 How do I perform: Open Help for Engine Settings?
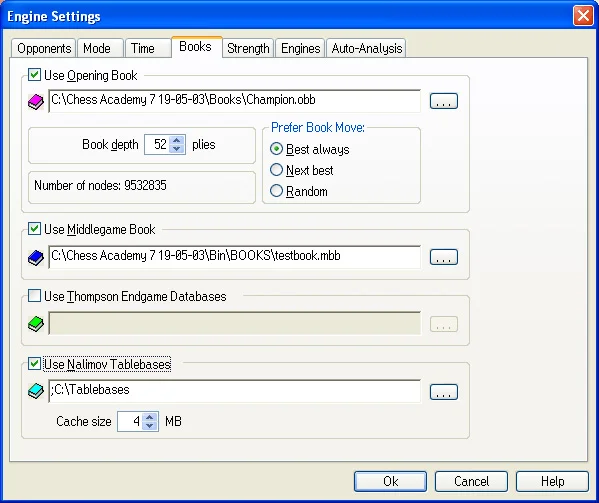(x=552, y=481)
